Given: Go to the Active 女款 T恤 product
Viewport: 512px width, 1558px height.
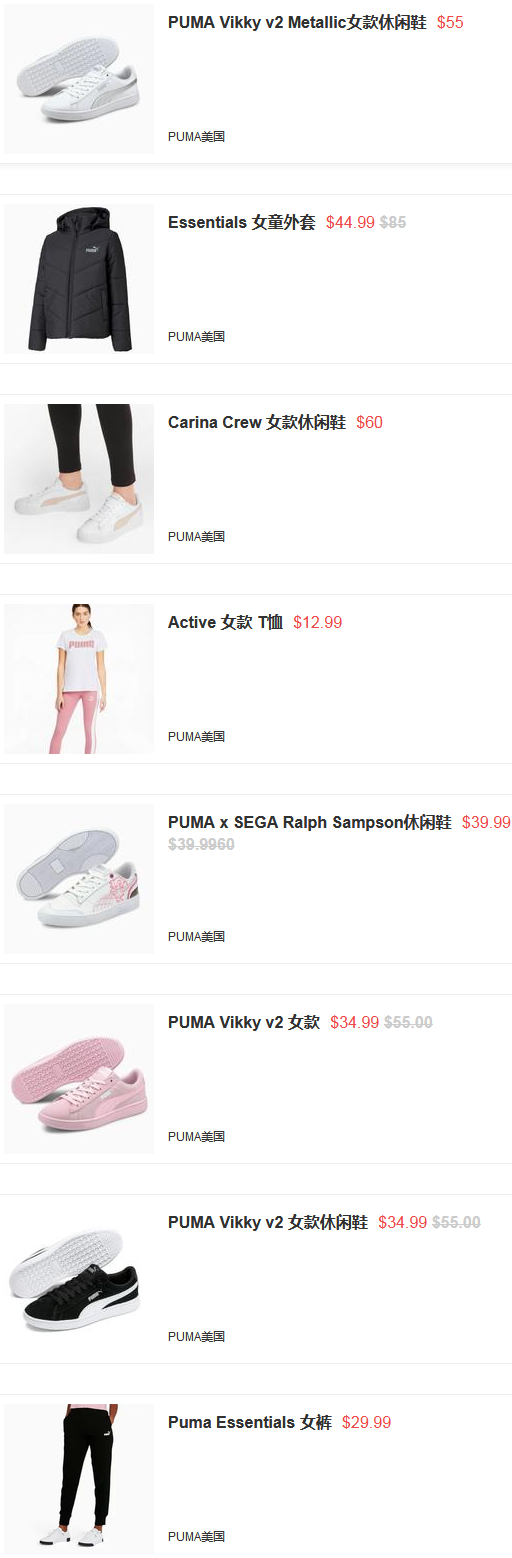Looking at the screenshot, I should [226, 622].
